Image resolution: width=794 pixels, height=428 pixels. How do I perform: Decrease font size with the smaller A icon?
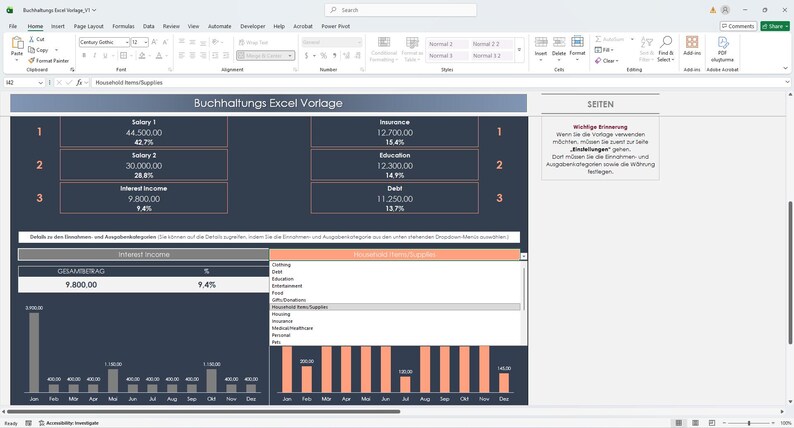click(165, 42)
